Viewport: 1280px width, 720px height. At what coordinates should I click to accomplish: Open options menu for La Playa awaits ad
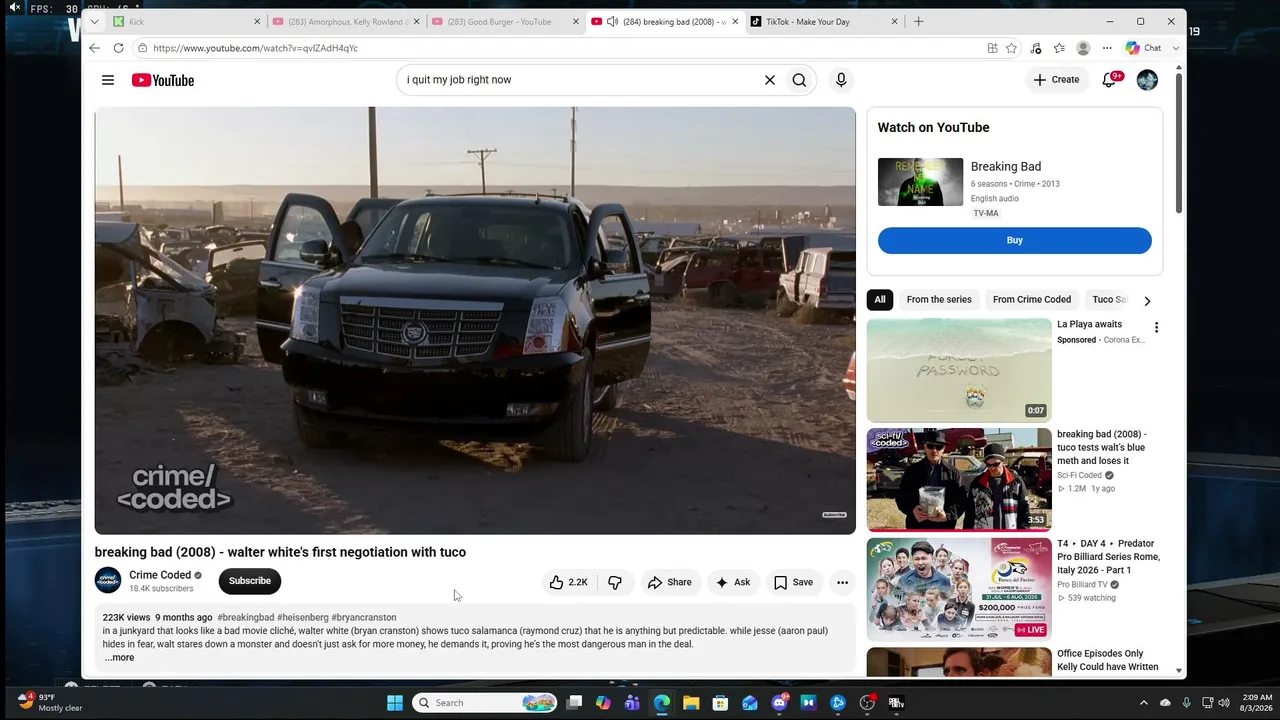tap(1156, 327)
